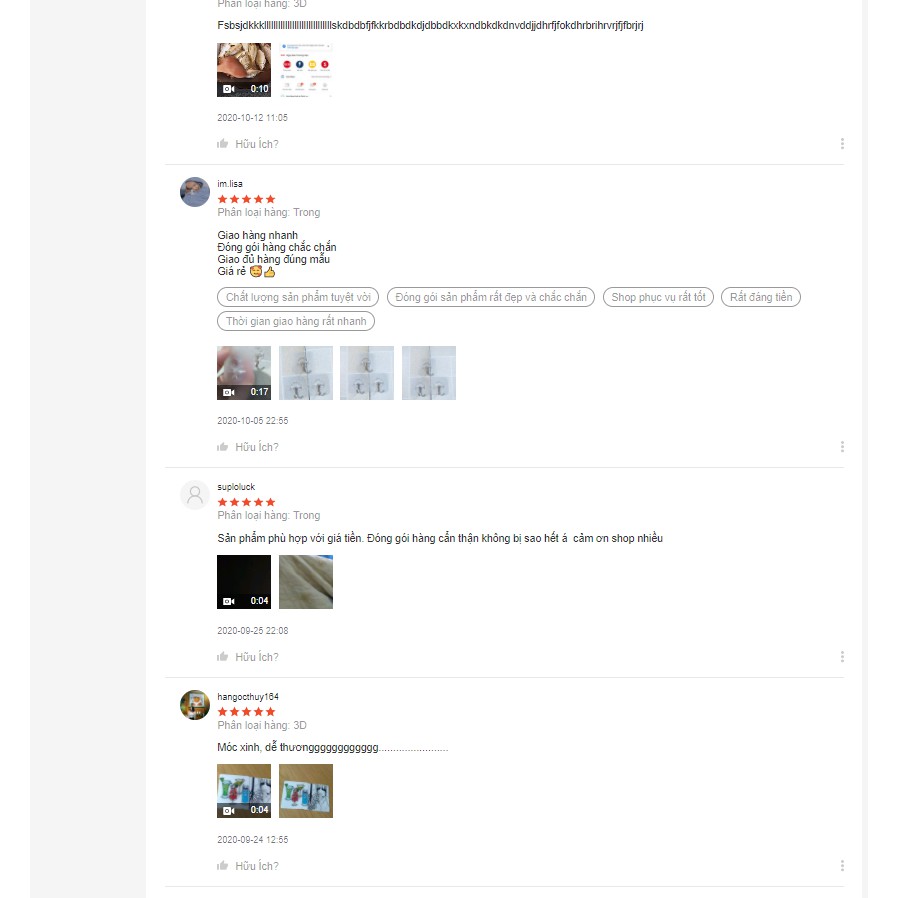Open hangocthuy164's profile avatar
The width and height of the screenshot is (898, 898).
195,704
